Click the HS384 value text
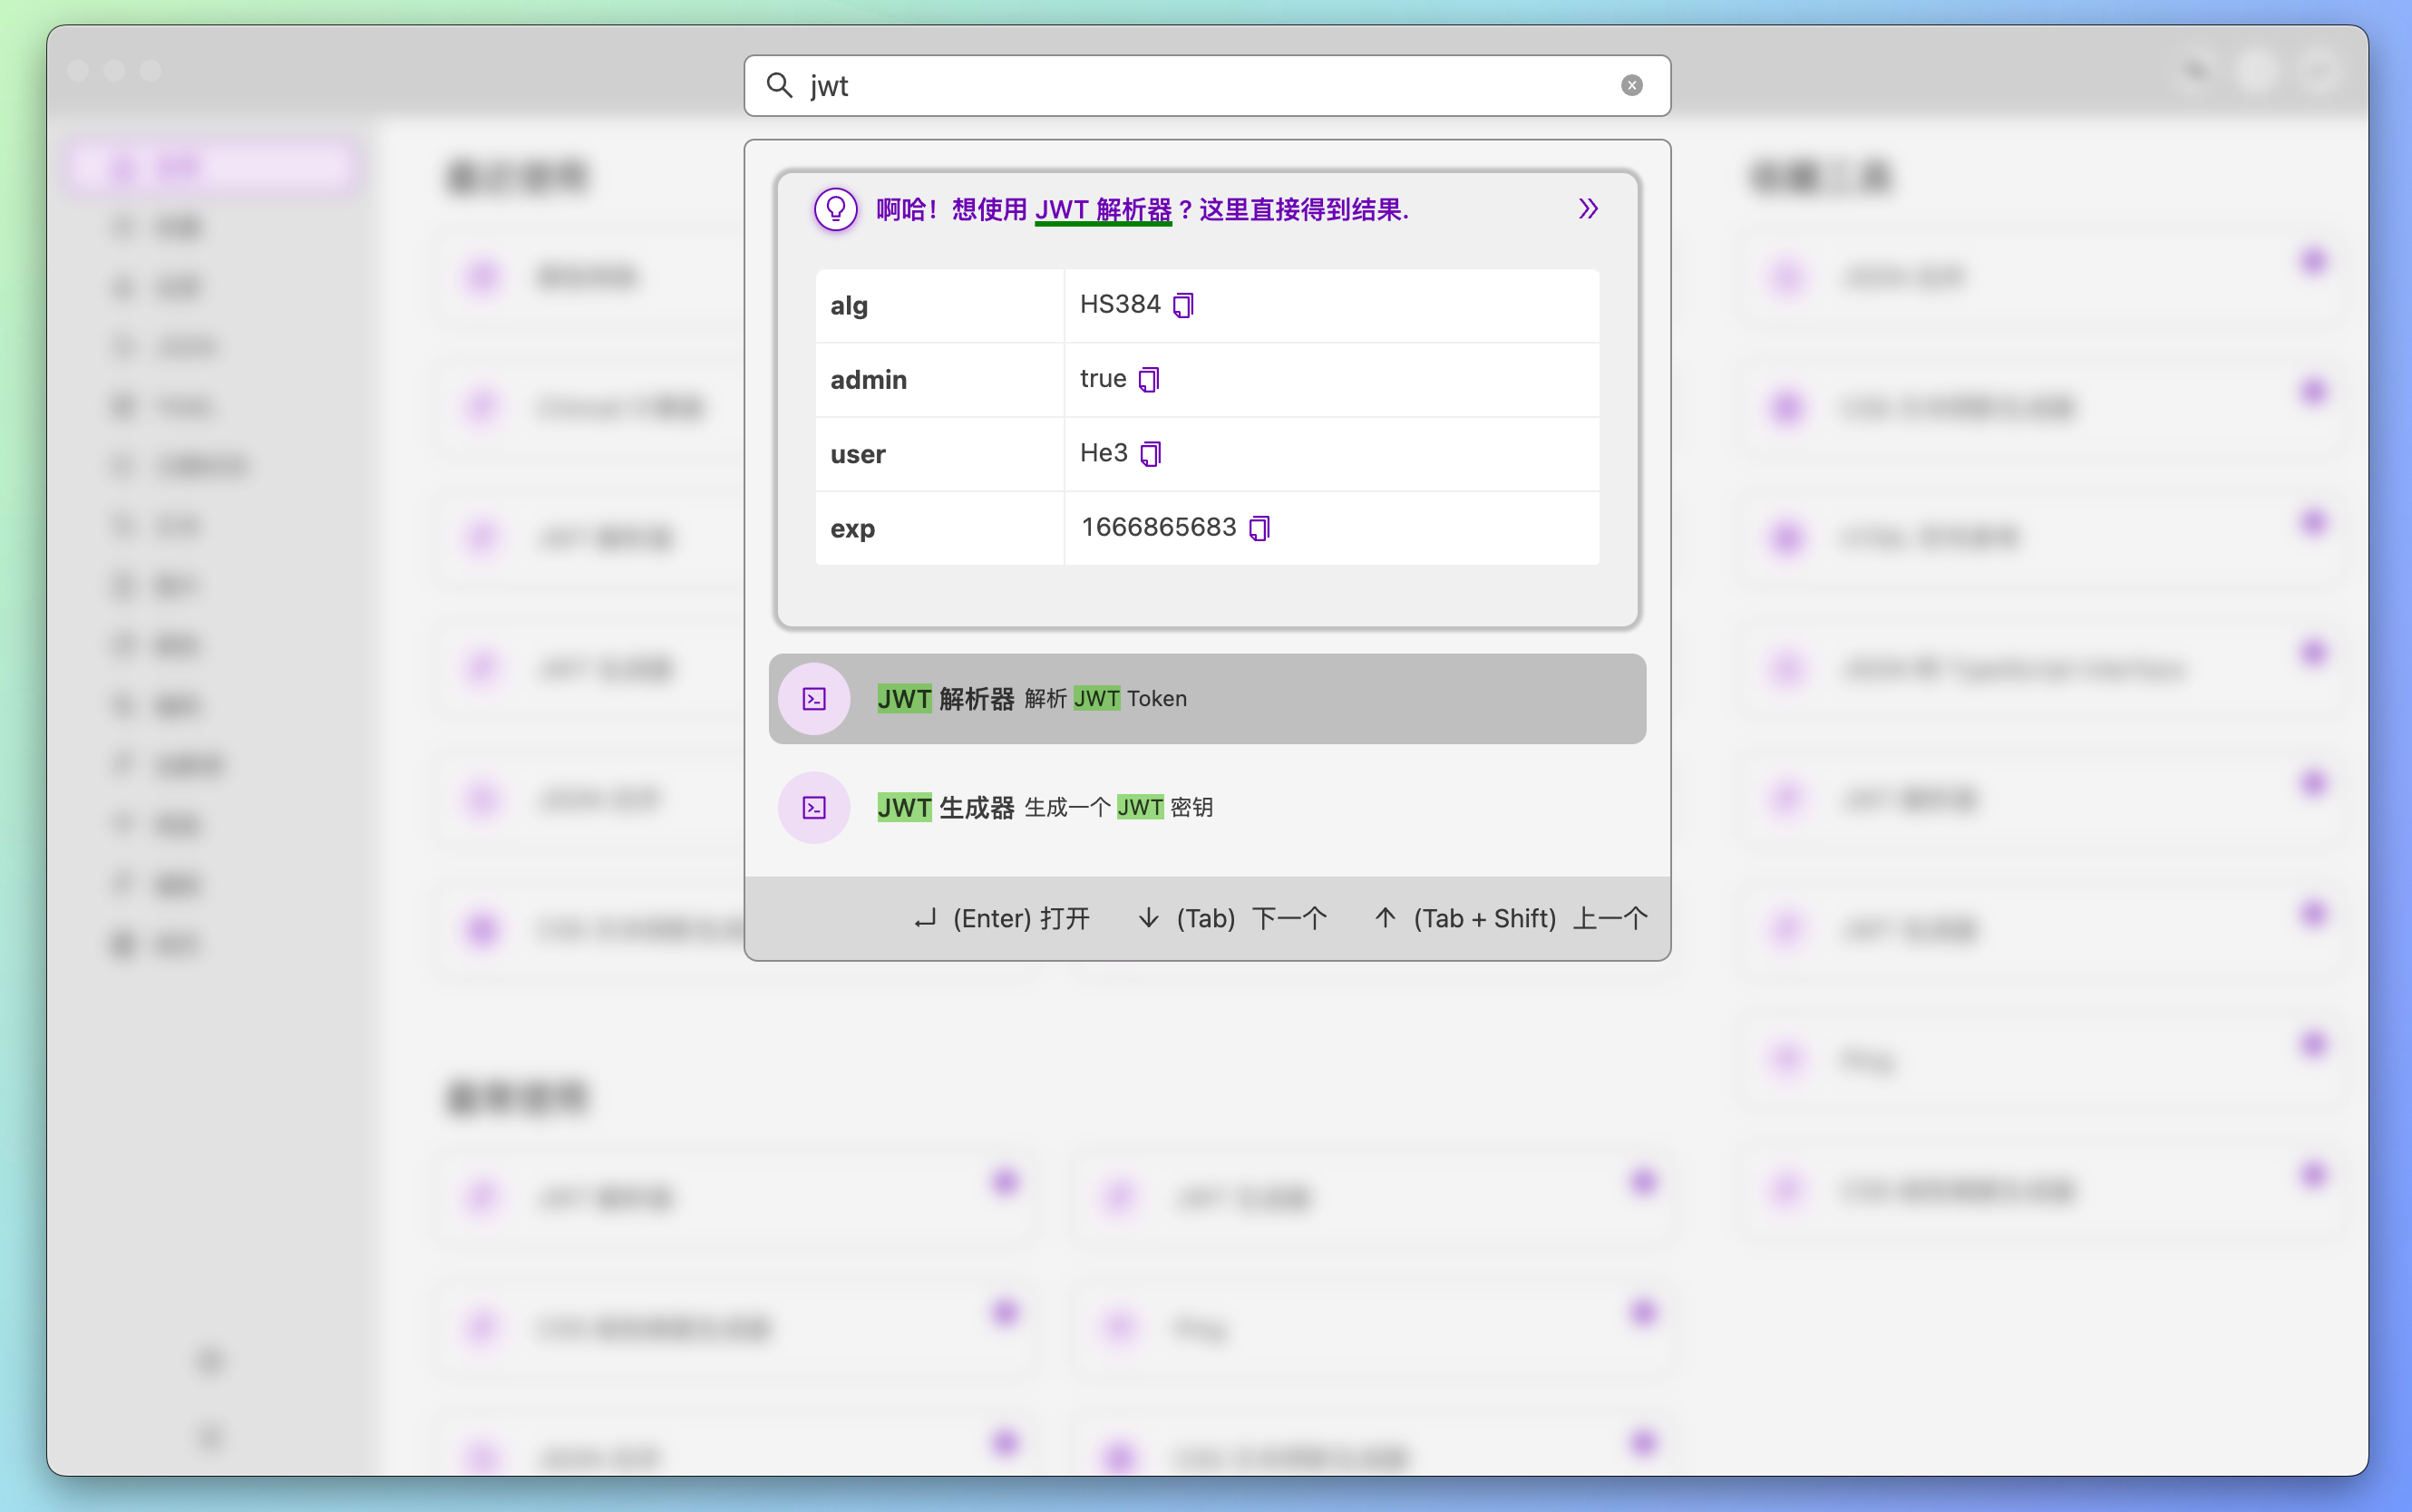The image size is (2412, 1512). [x=1119, y=304]
